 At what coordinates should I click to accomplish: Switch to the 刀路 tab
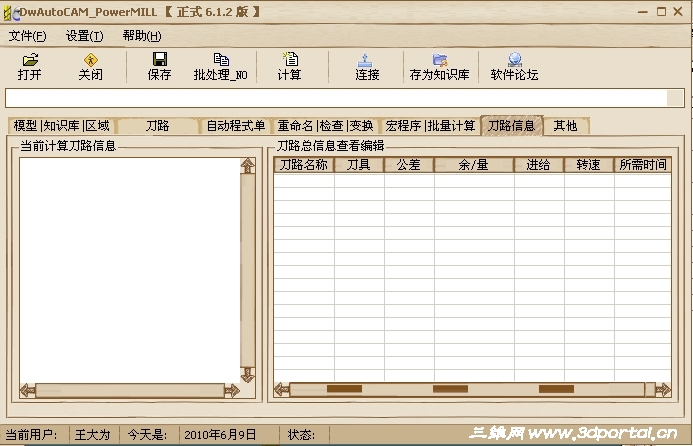point(157,126)
